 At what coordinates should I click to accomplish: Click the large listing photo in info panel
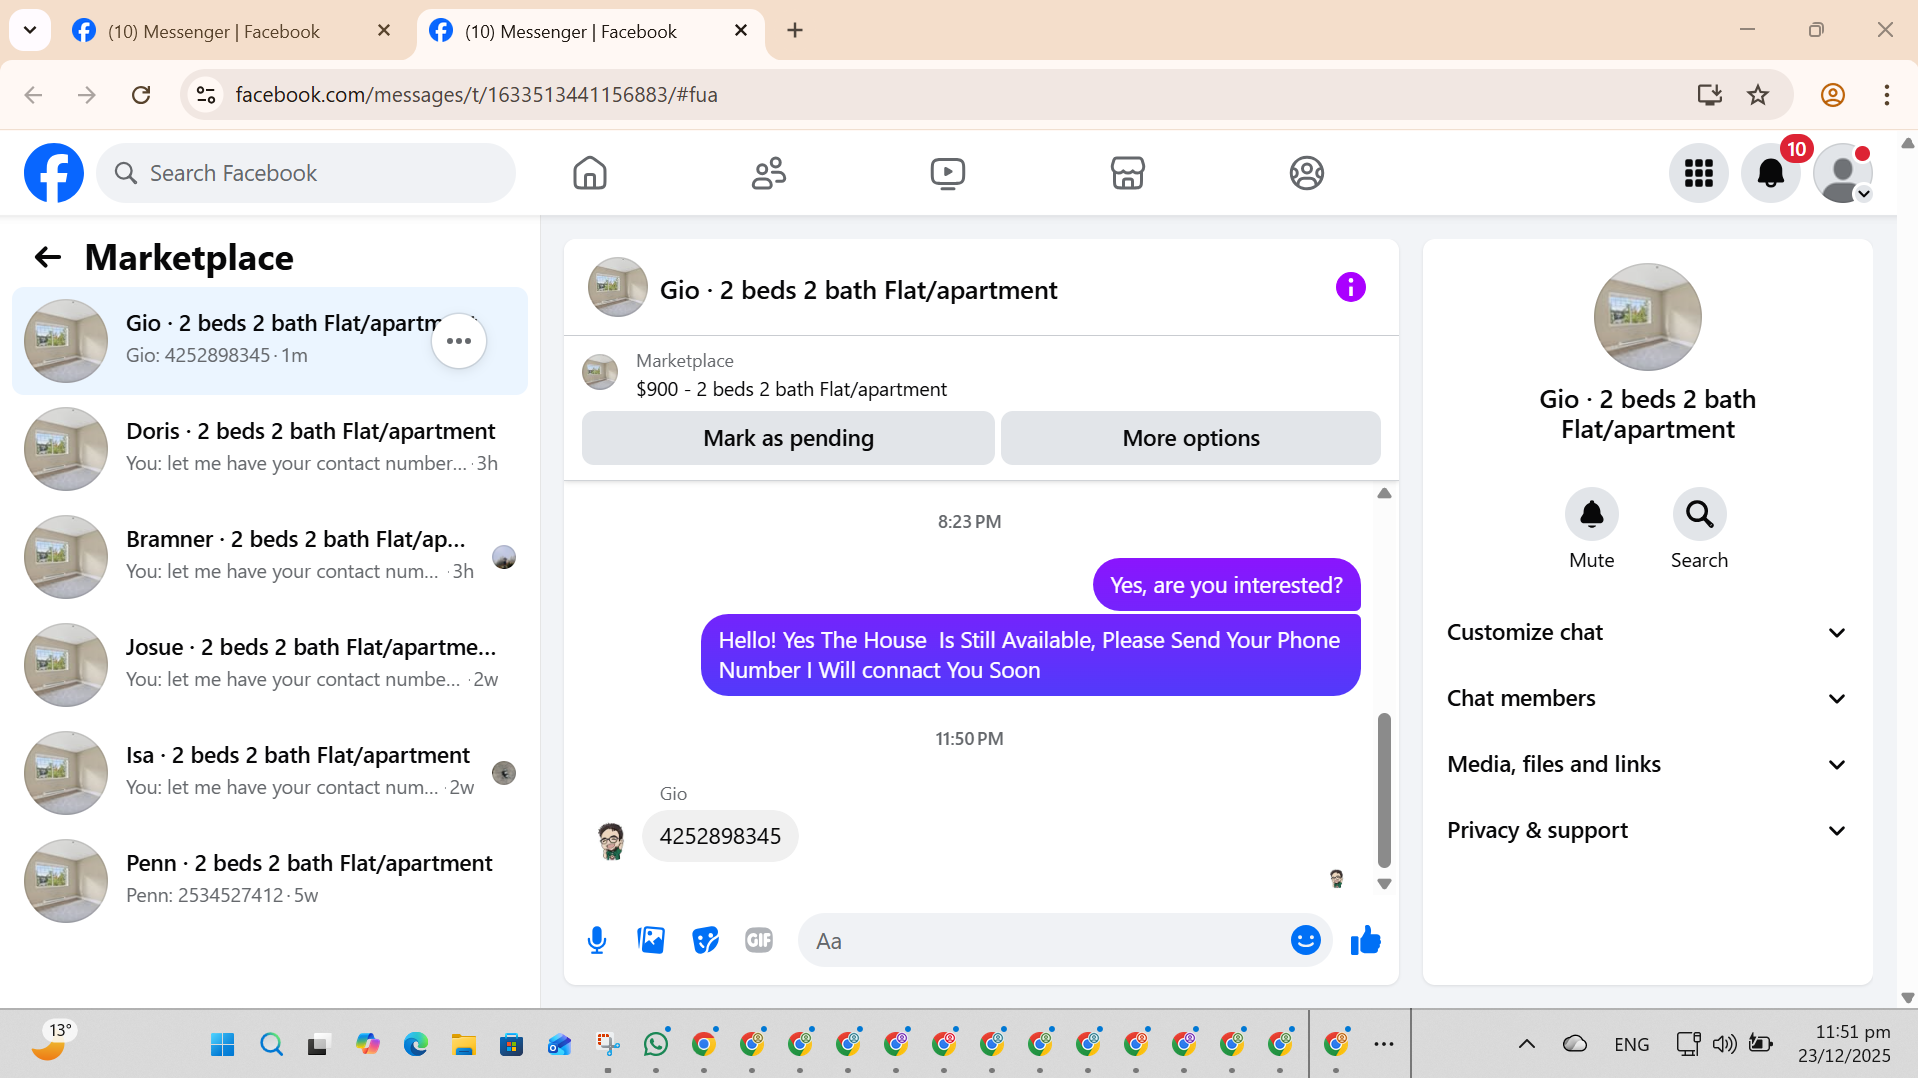click(x=1647, y=317)
